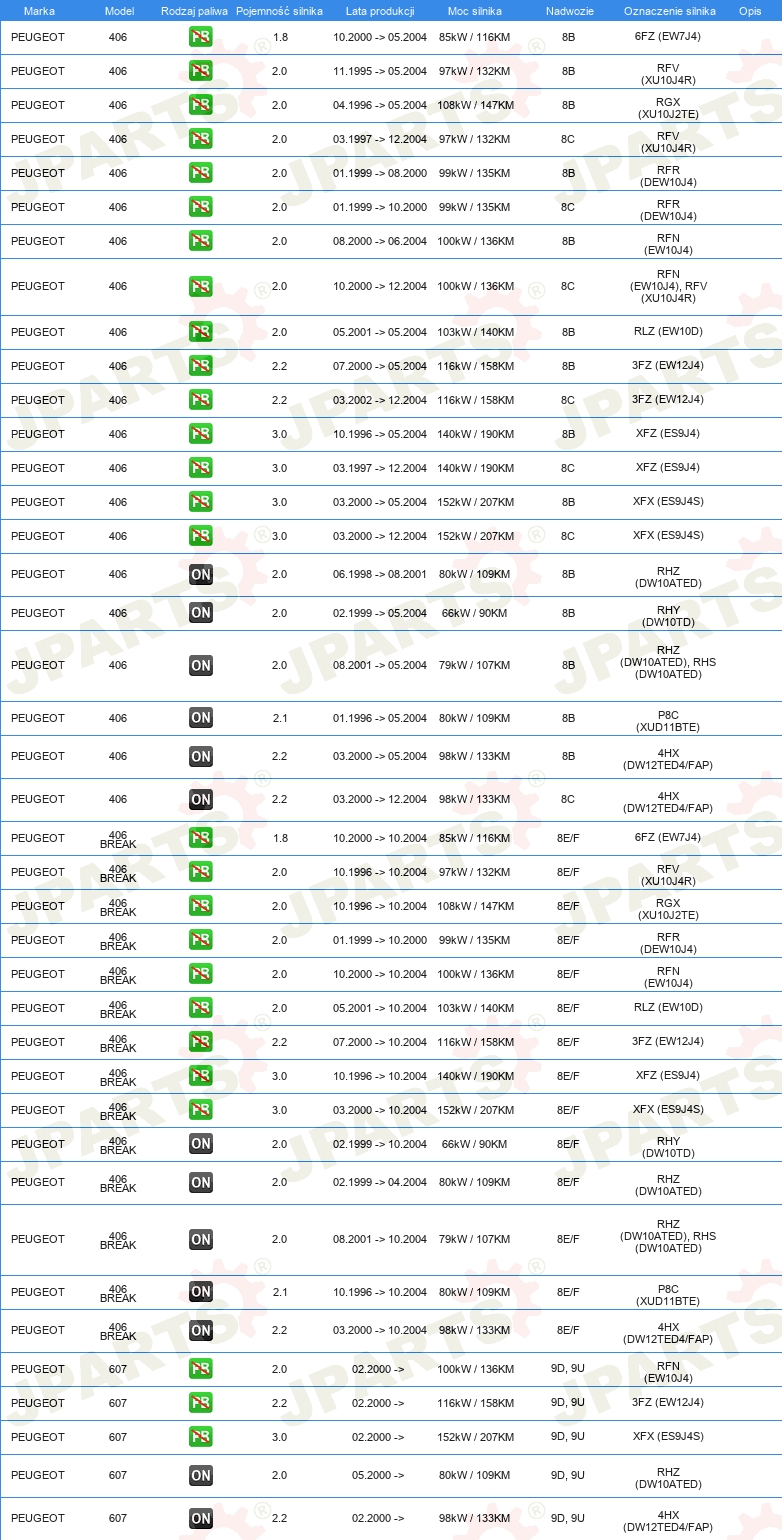
Task: Select the production years 04.1996 -> 05.2004 cell
Action: click(380, 105)
